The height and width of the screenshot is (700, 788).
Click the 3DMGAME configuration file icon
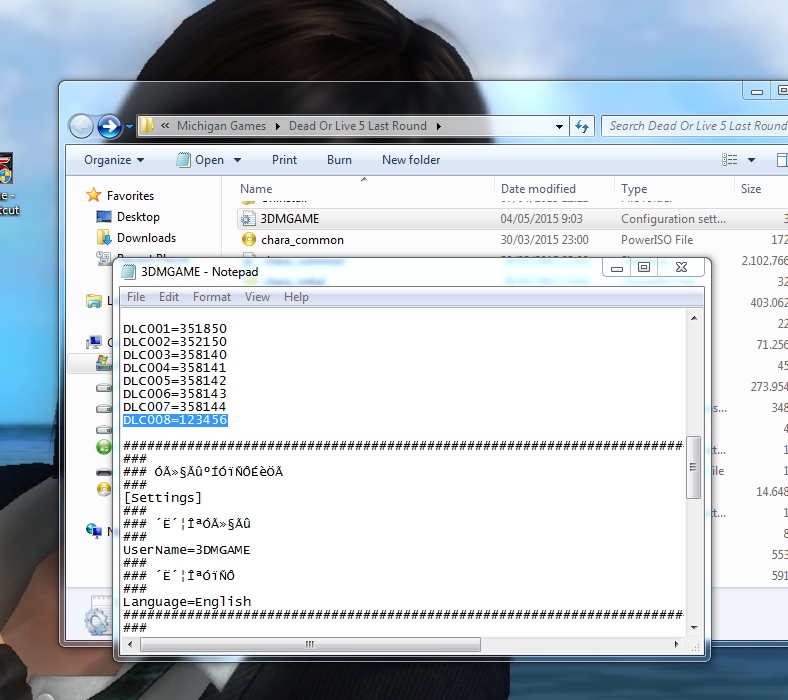click(249, 218)
